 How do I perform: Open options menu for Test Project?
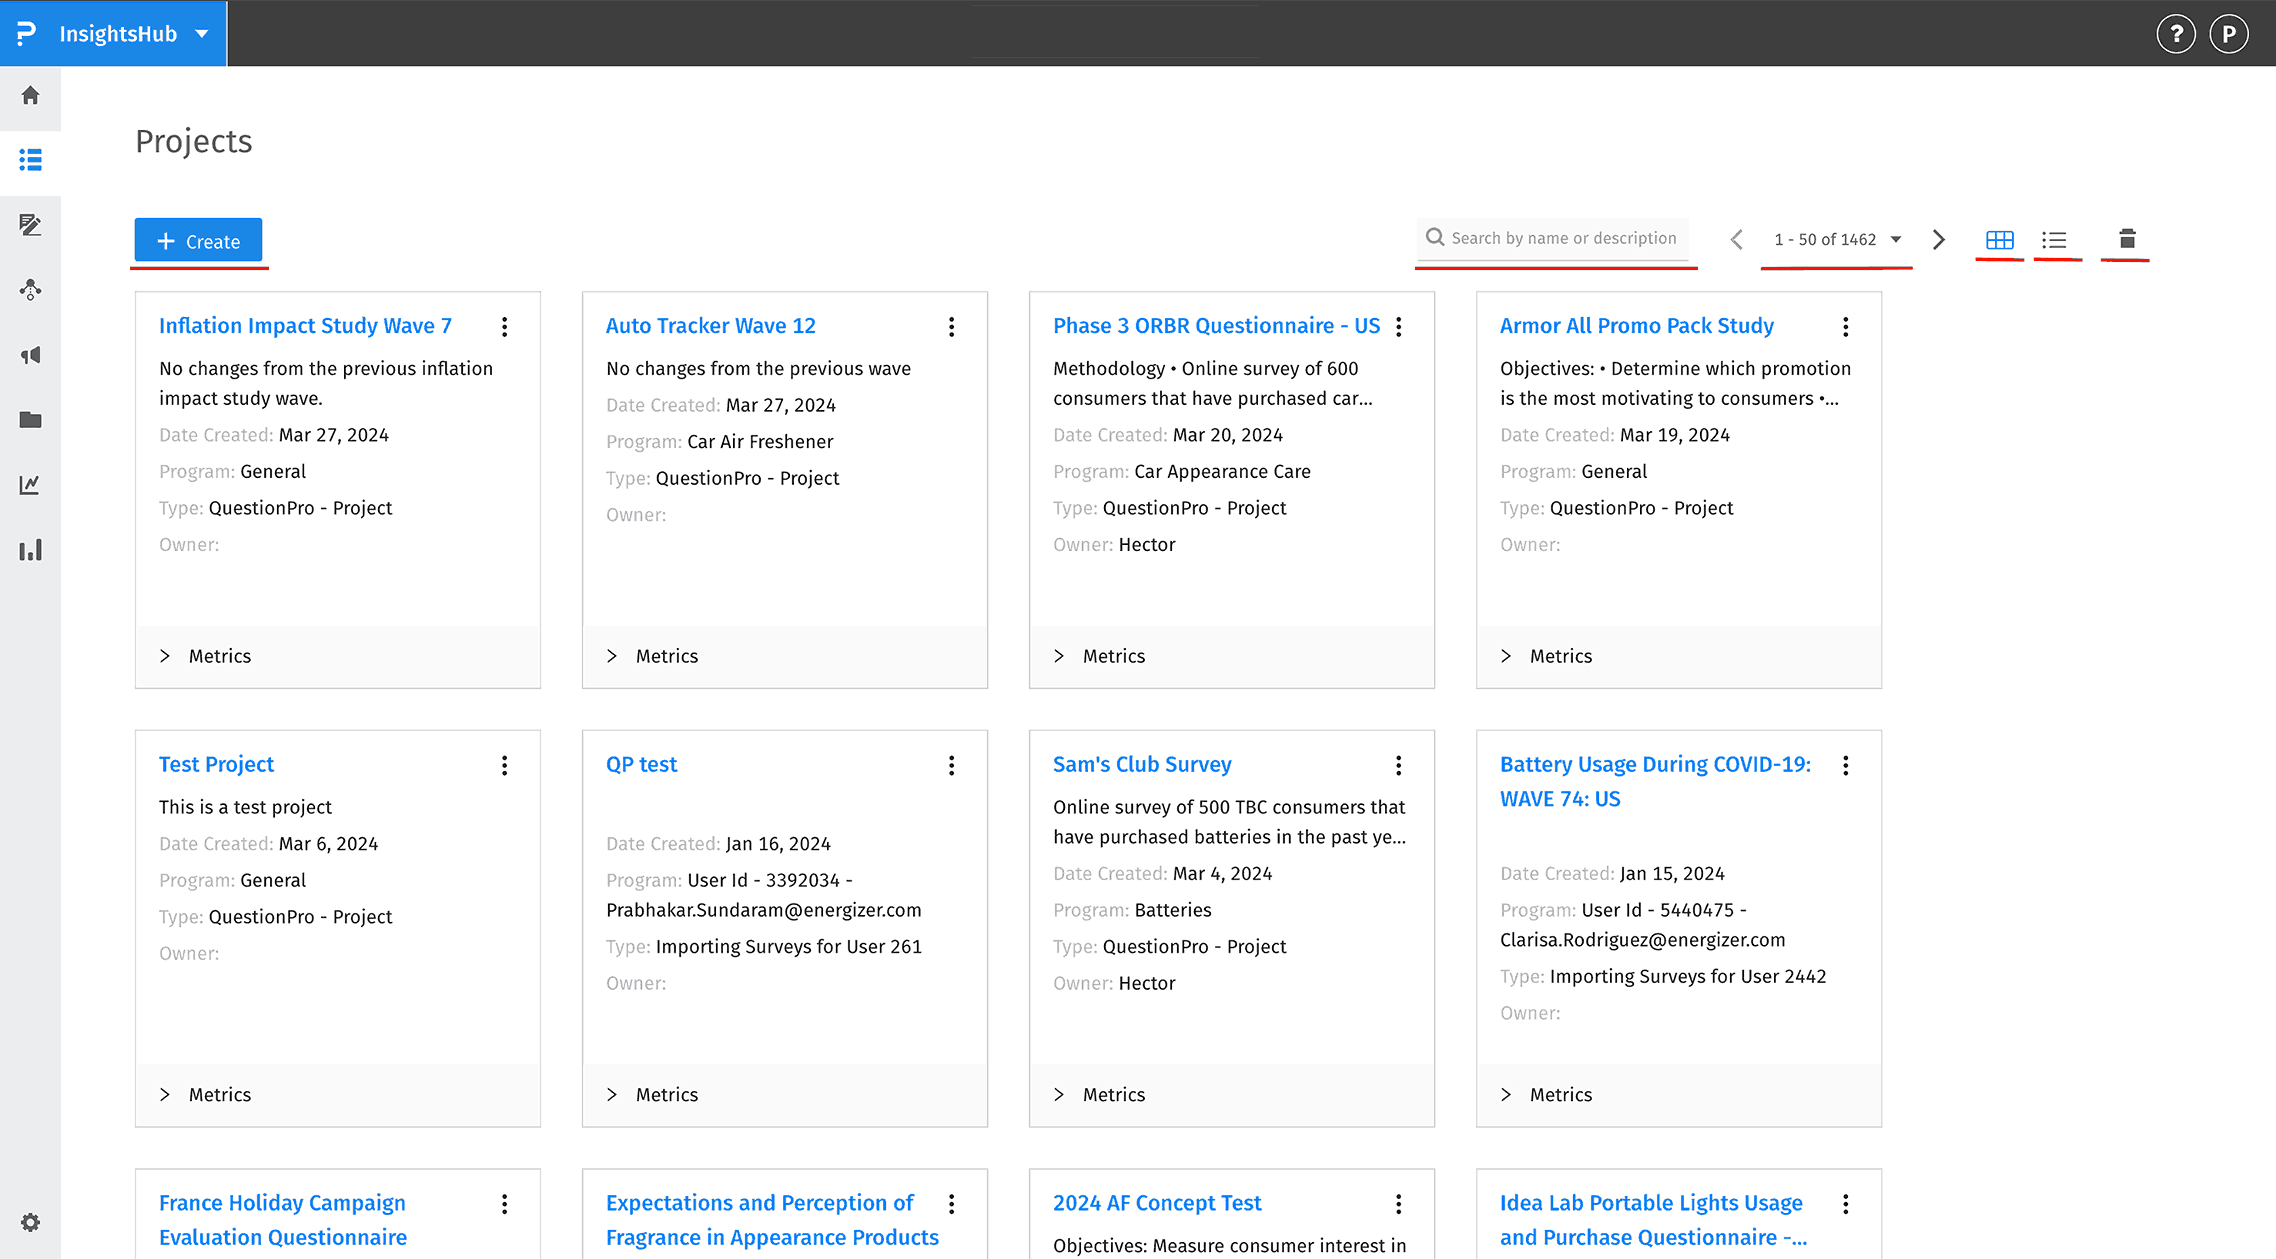click(x=504, y=765)
